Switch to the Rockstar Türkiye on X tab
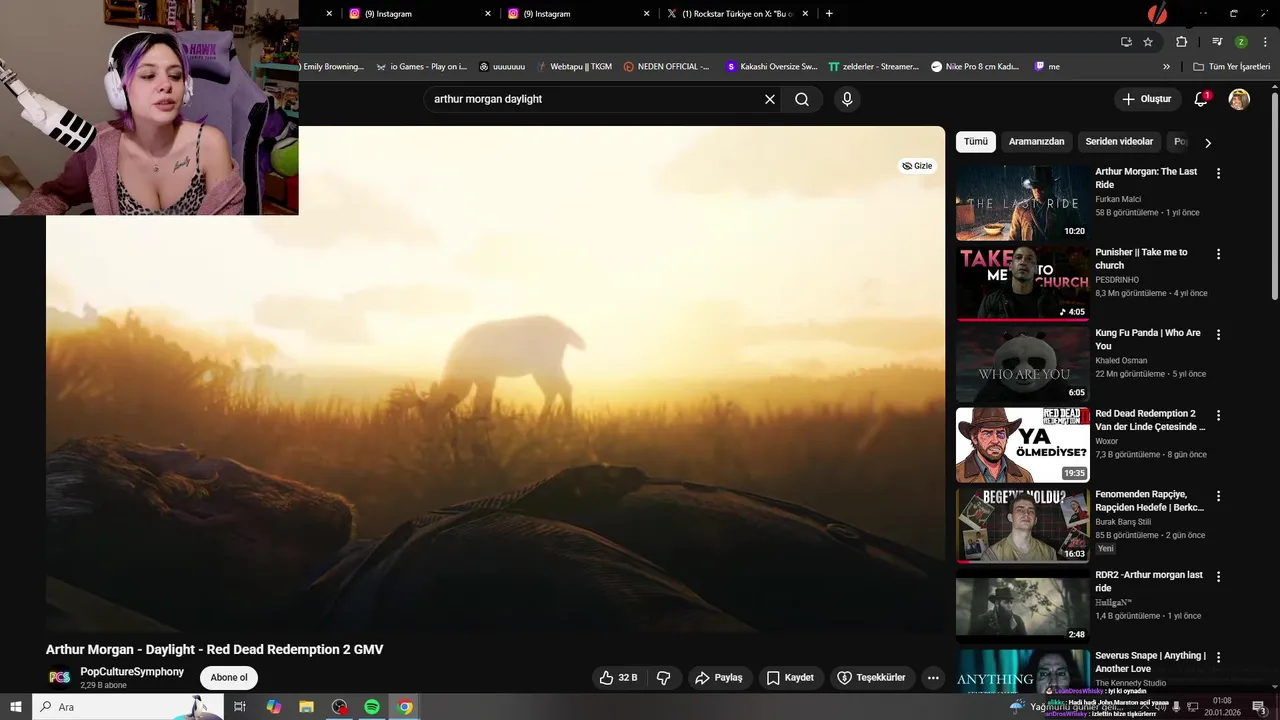 (x=737, y=14)
